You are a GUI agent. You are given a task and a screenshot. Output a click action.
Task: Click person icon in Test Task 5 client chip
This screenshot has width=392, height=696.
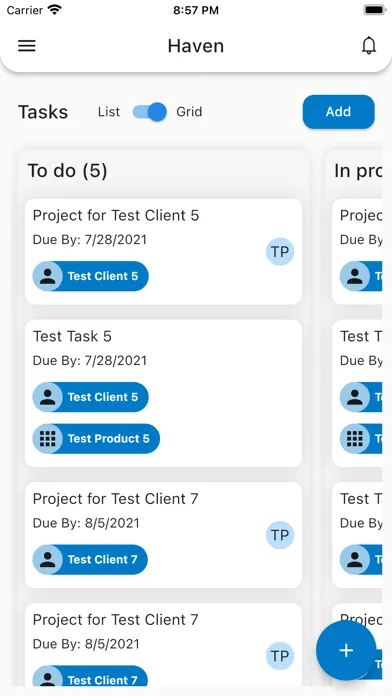point(48,397)
